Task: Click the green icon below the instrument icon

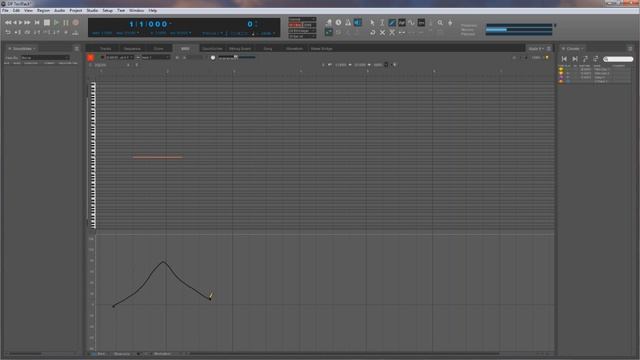Action: (x=329, y=32)
